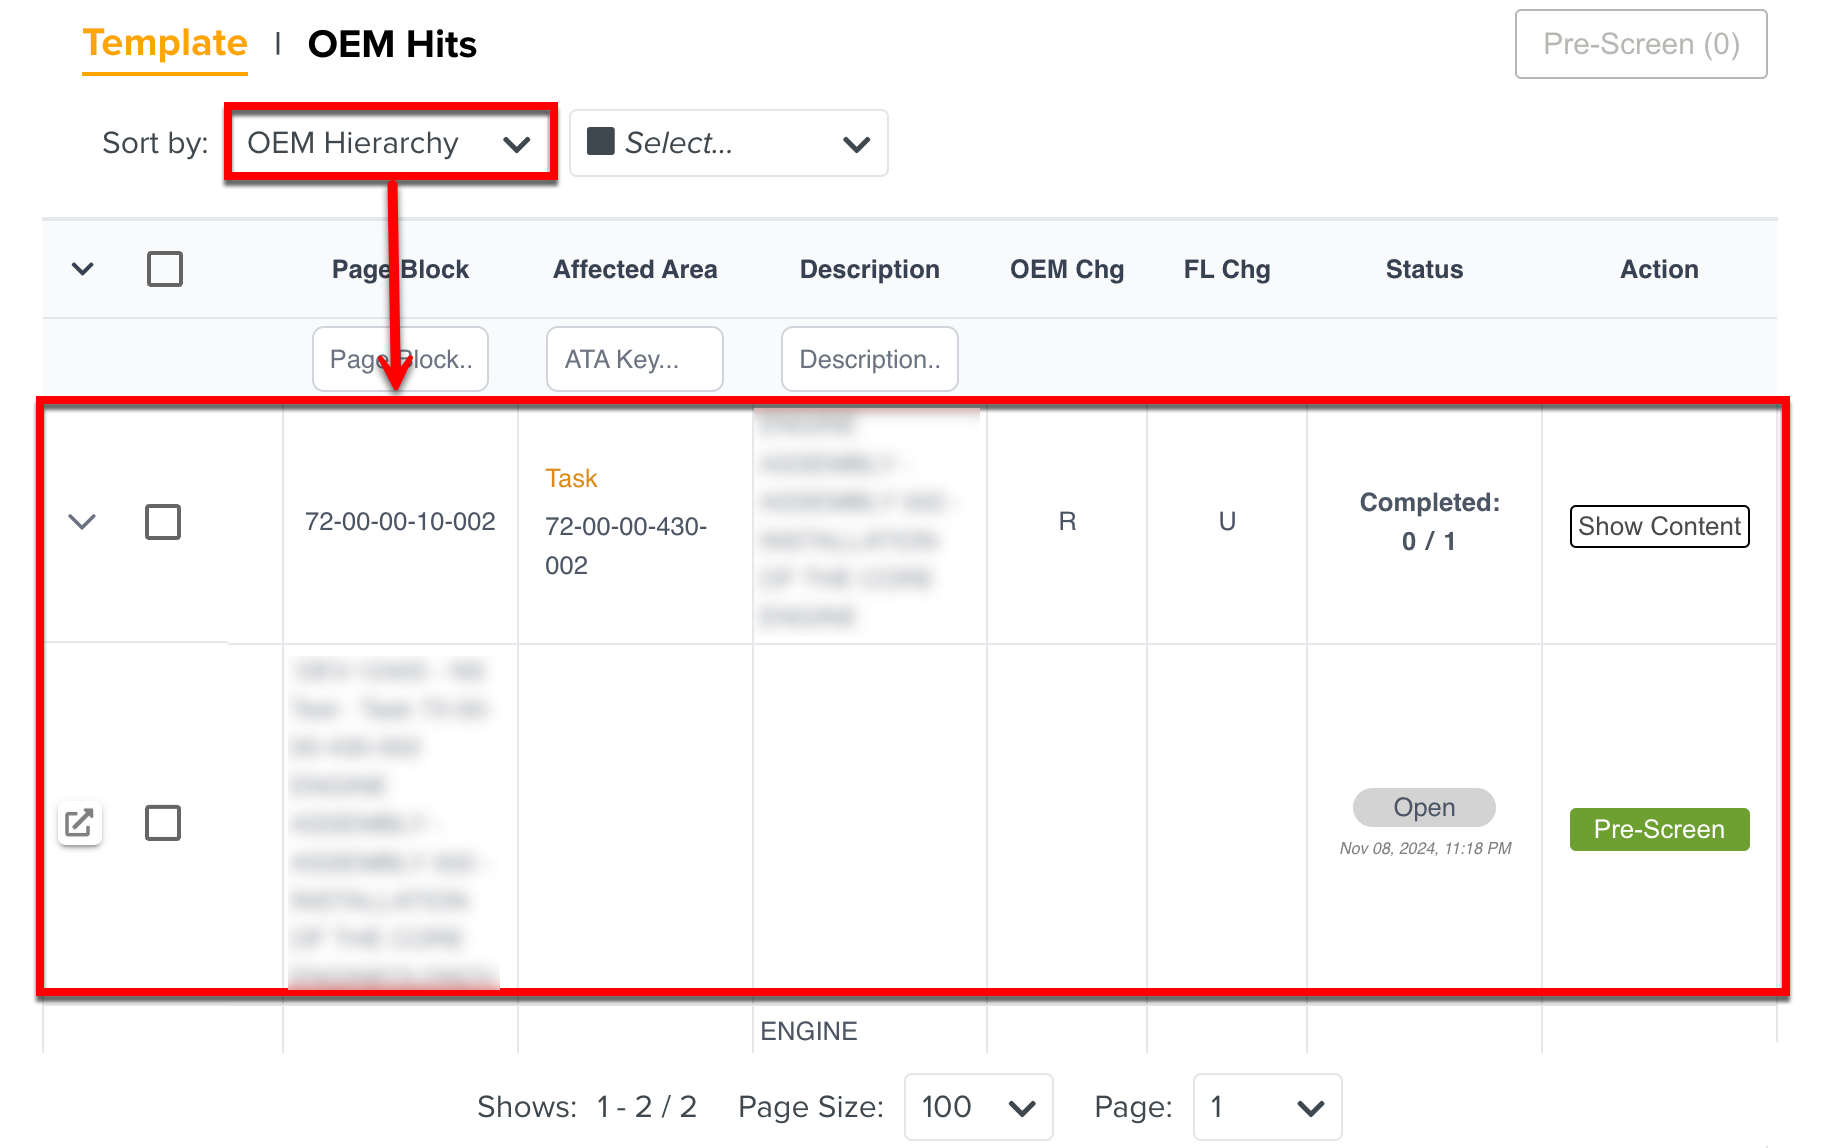The width and height of the screenshot is (1822, 1148).
Task: Check the box for row 72-00-00-10-002
Action: 163,522
